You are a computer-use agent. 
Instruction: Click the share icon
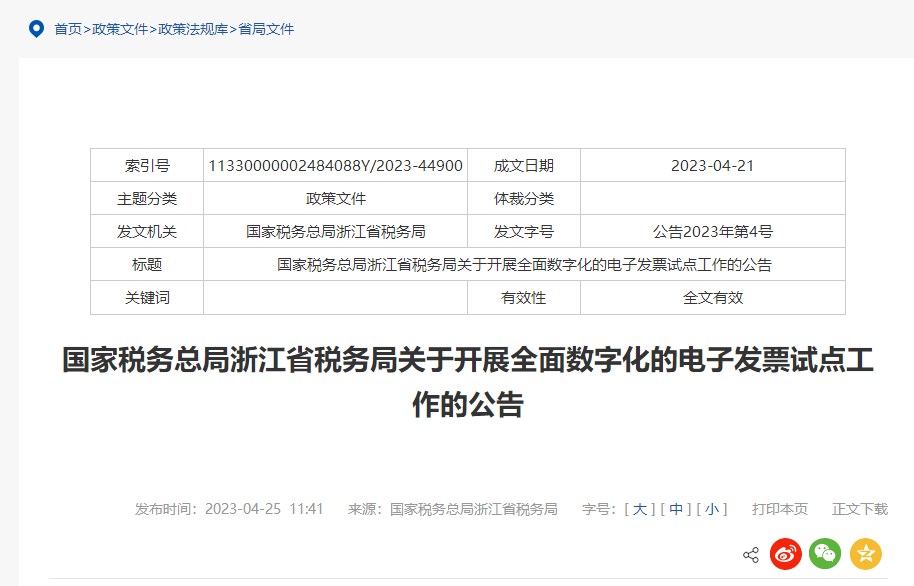751,554
